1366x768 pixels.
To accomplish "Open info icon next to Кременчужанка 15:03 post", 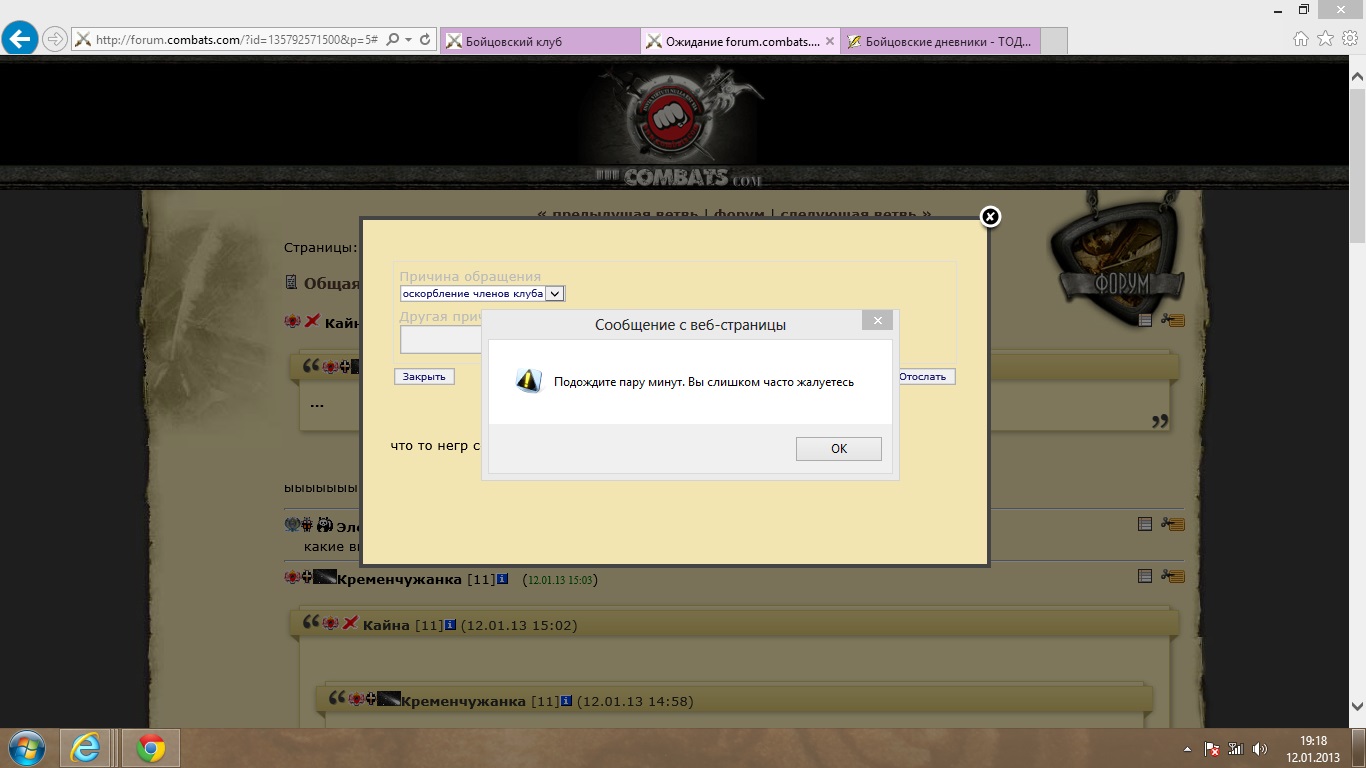I will [502, 579].
